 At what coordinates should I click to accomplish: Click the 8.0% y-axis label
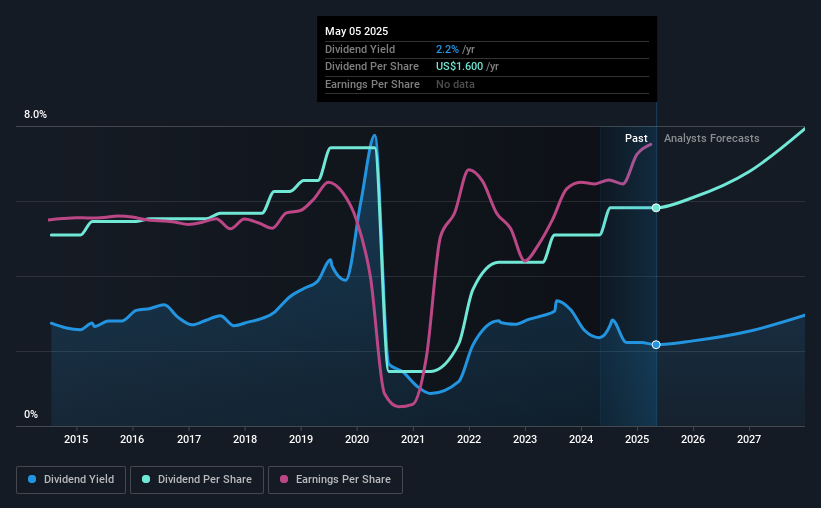[x=35, y=115]
